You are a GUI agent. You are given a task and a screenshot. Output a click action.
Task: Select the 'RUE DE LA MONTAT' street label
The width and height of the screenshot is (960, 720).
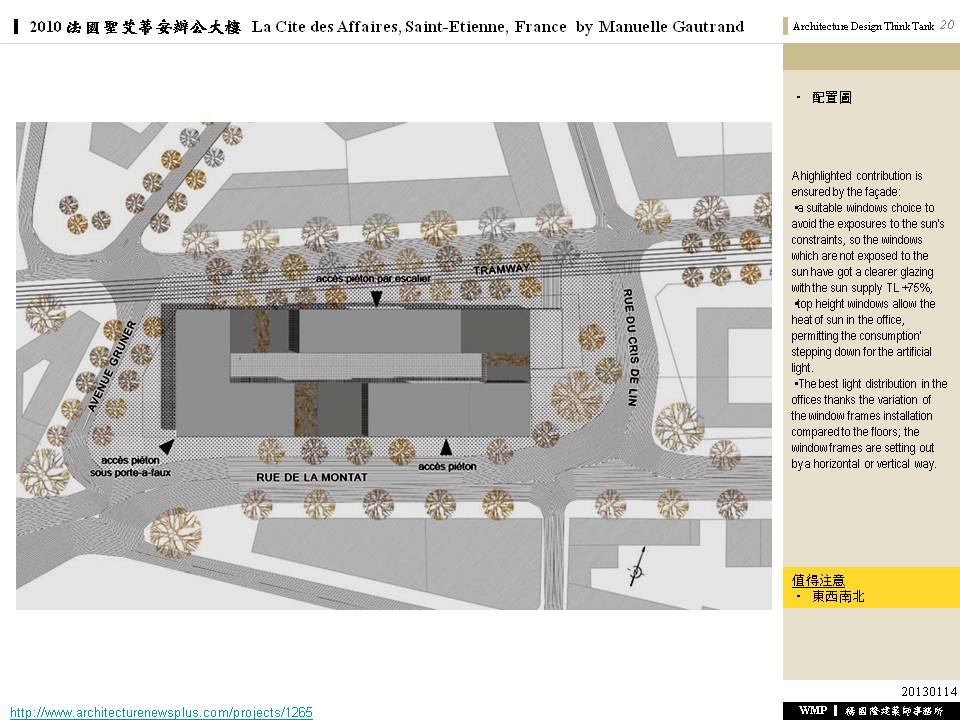[x=311, y=478]
